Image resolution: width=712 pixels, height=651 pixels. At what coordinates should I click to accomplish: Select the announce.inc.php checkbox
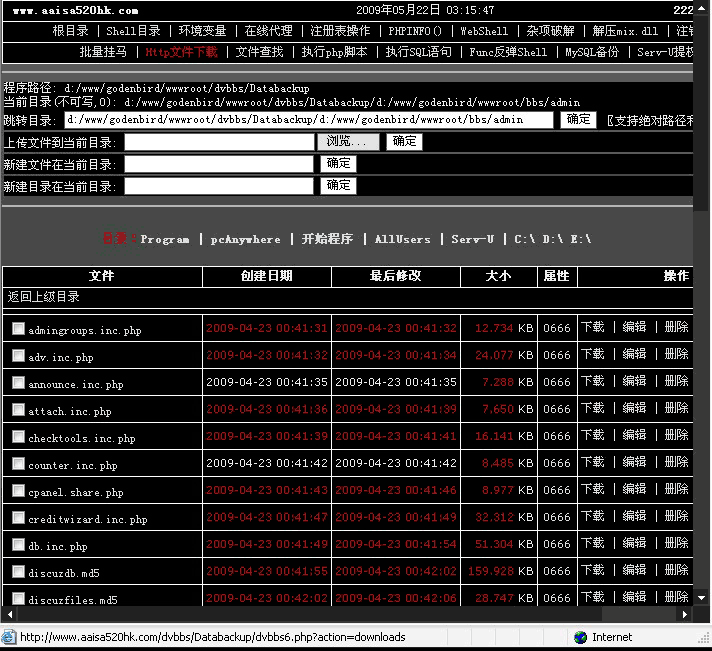(18, 383)
